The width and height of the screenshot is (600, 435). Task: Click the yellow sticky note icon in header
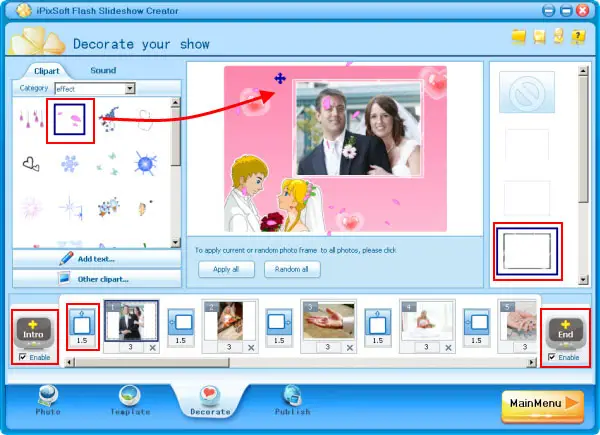tap(539, 37)
